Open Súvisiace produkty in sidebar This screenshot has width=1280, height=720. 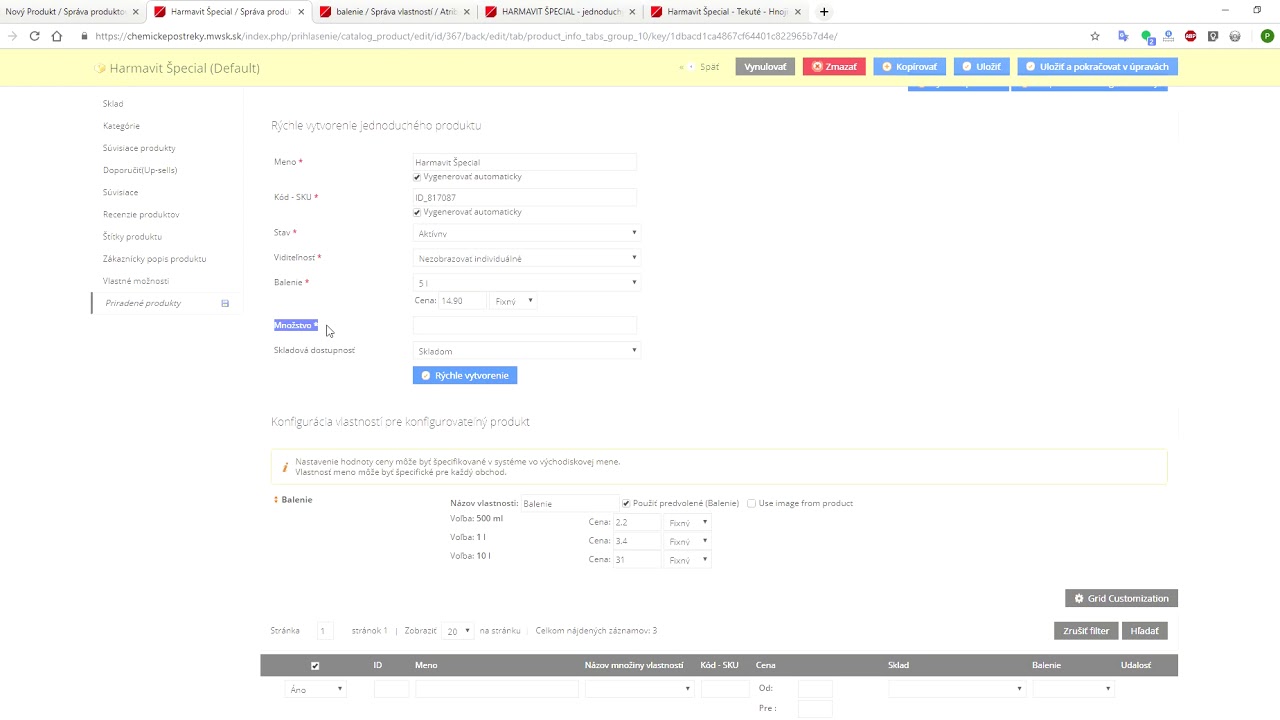[139, 148]
